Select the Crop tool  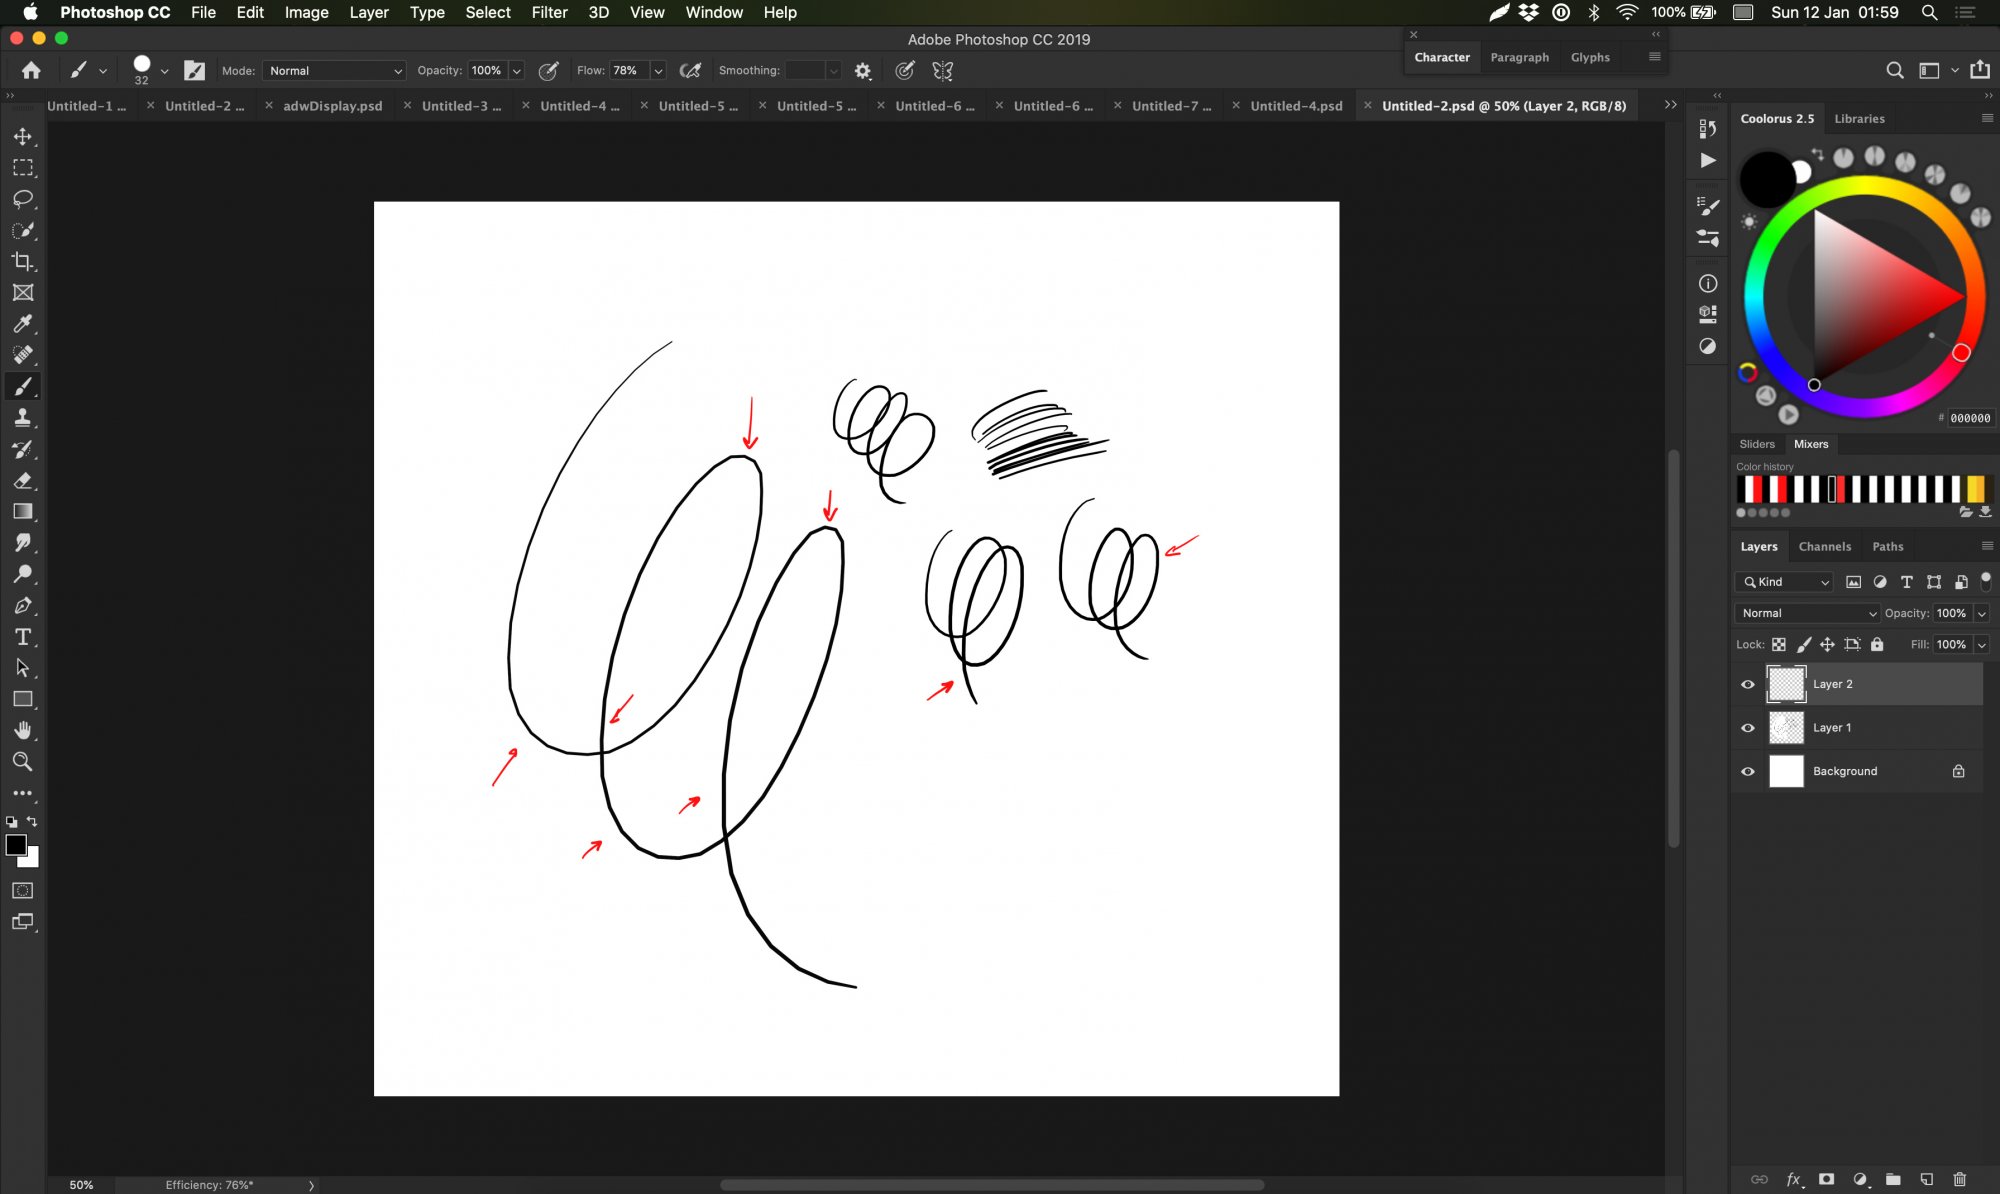click(x=23, y=262)
